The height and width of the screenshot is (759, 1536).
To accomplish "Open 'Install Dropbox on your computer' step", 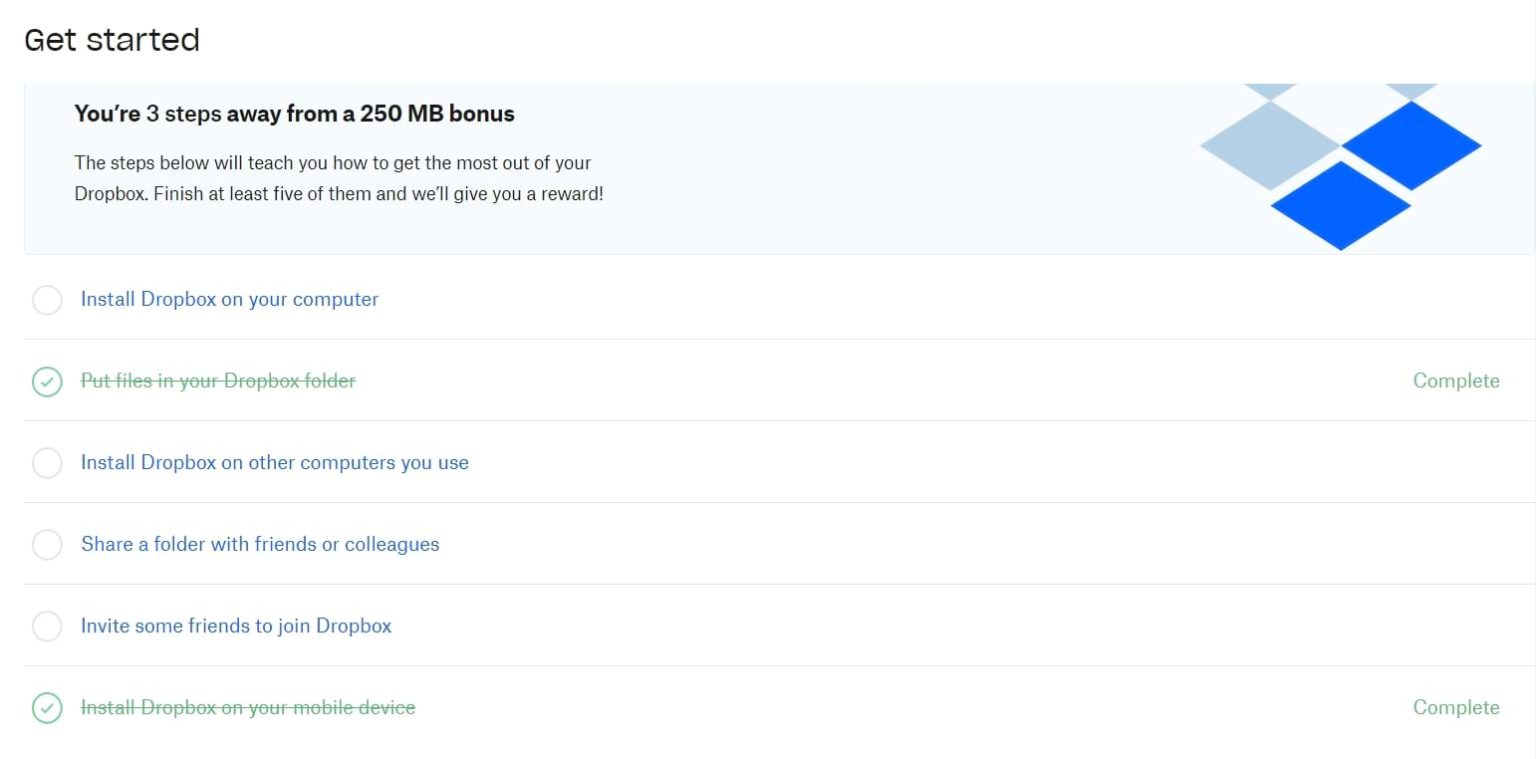I will (x=229, y=300).
